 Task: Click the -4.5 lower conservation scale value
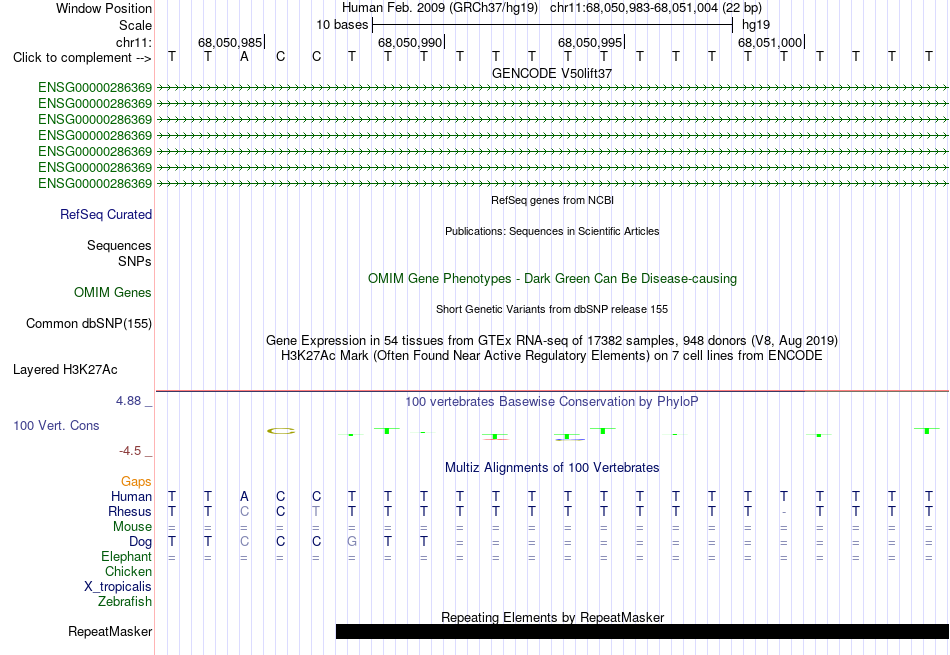pos(130,451)
